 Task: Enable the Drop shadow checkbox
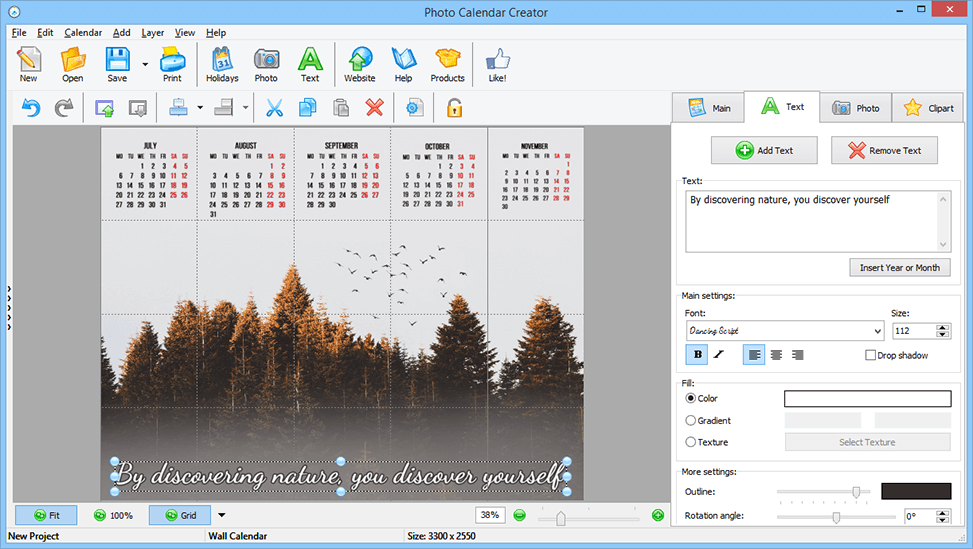tap(870, 355)
